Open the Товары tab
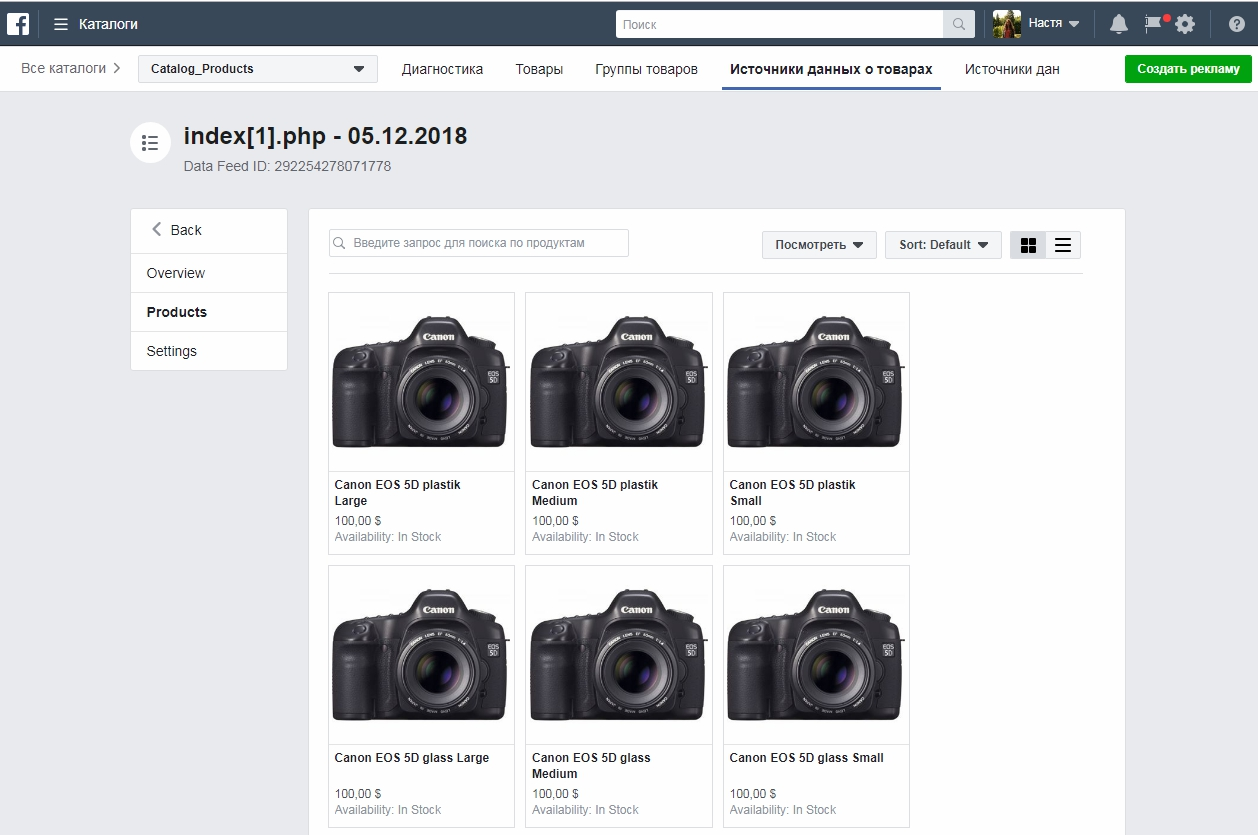 click(539, 69)
